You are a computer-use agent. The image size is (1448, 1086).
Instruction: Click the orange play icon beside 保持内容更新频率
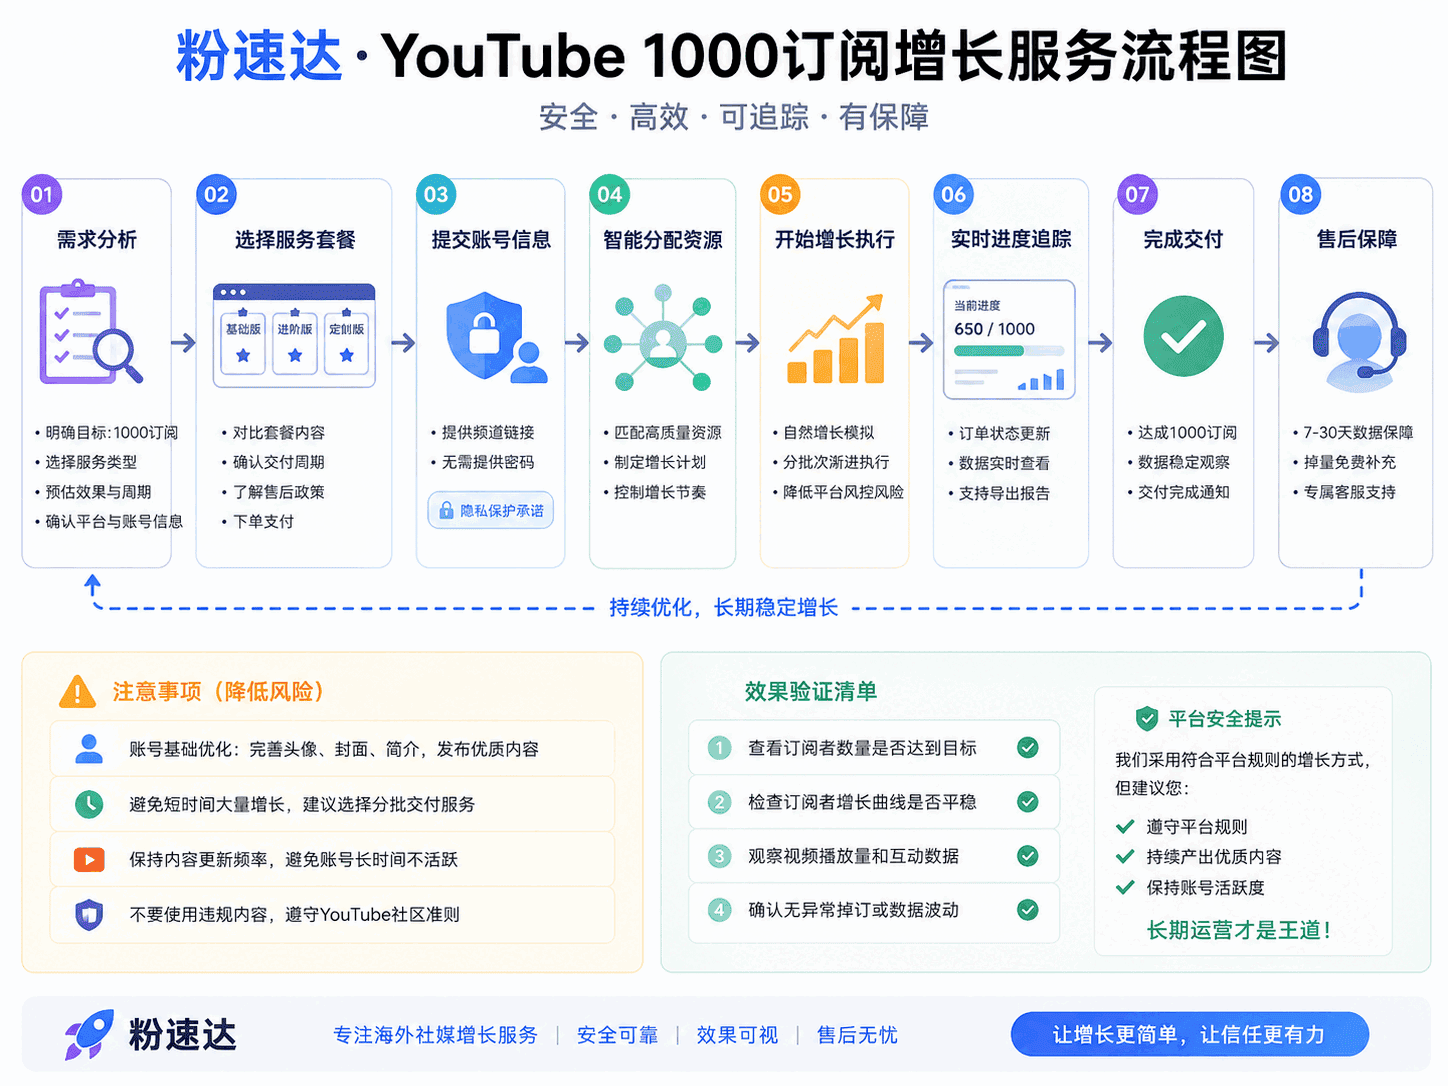89,859
